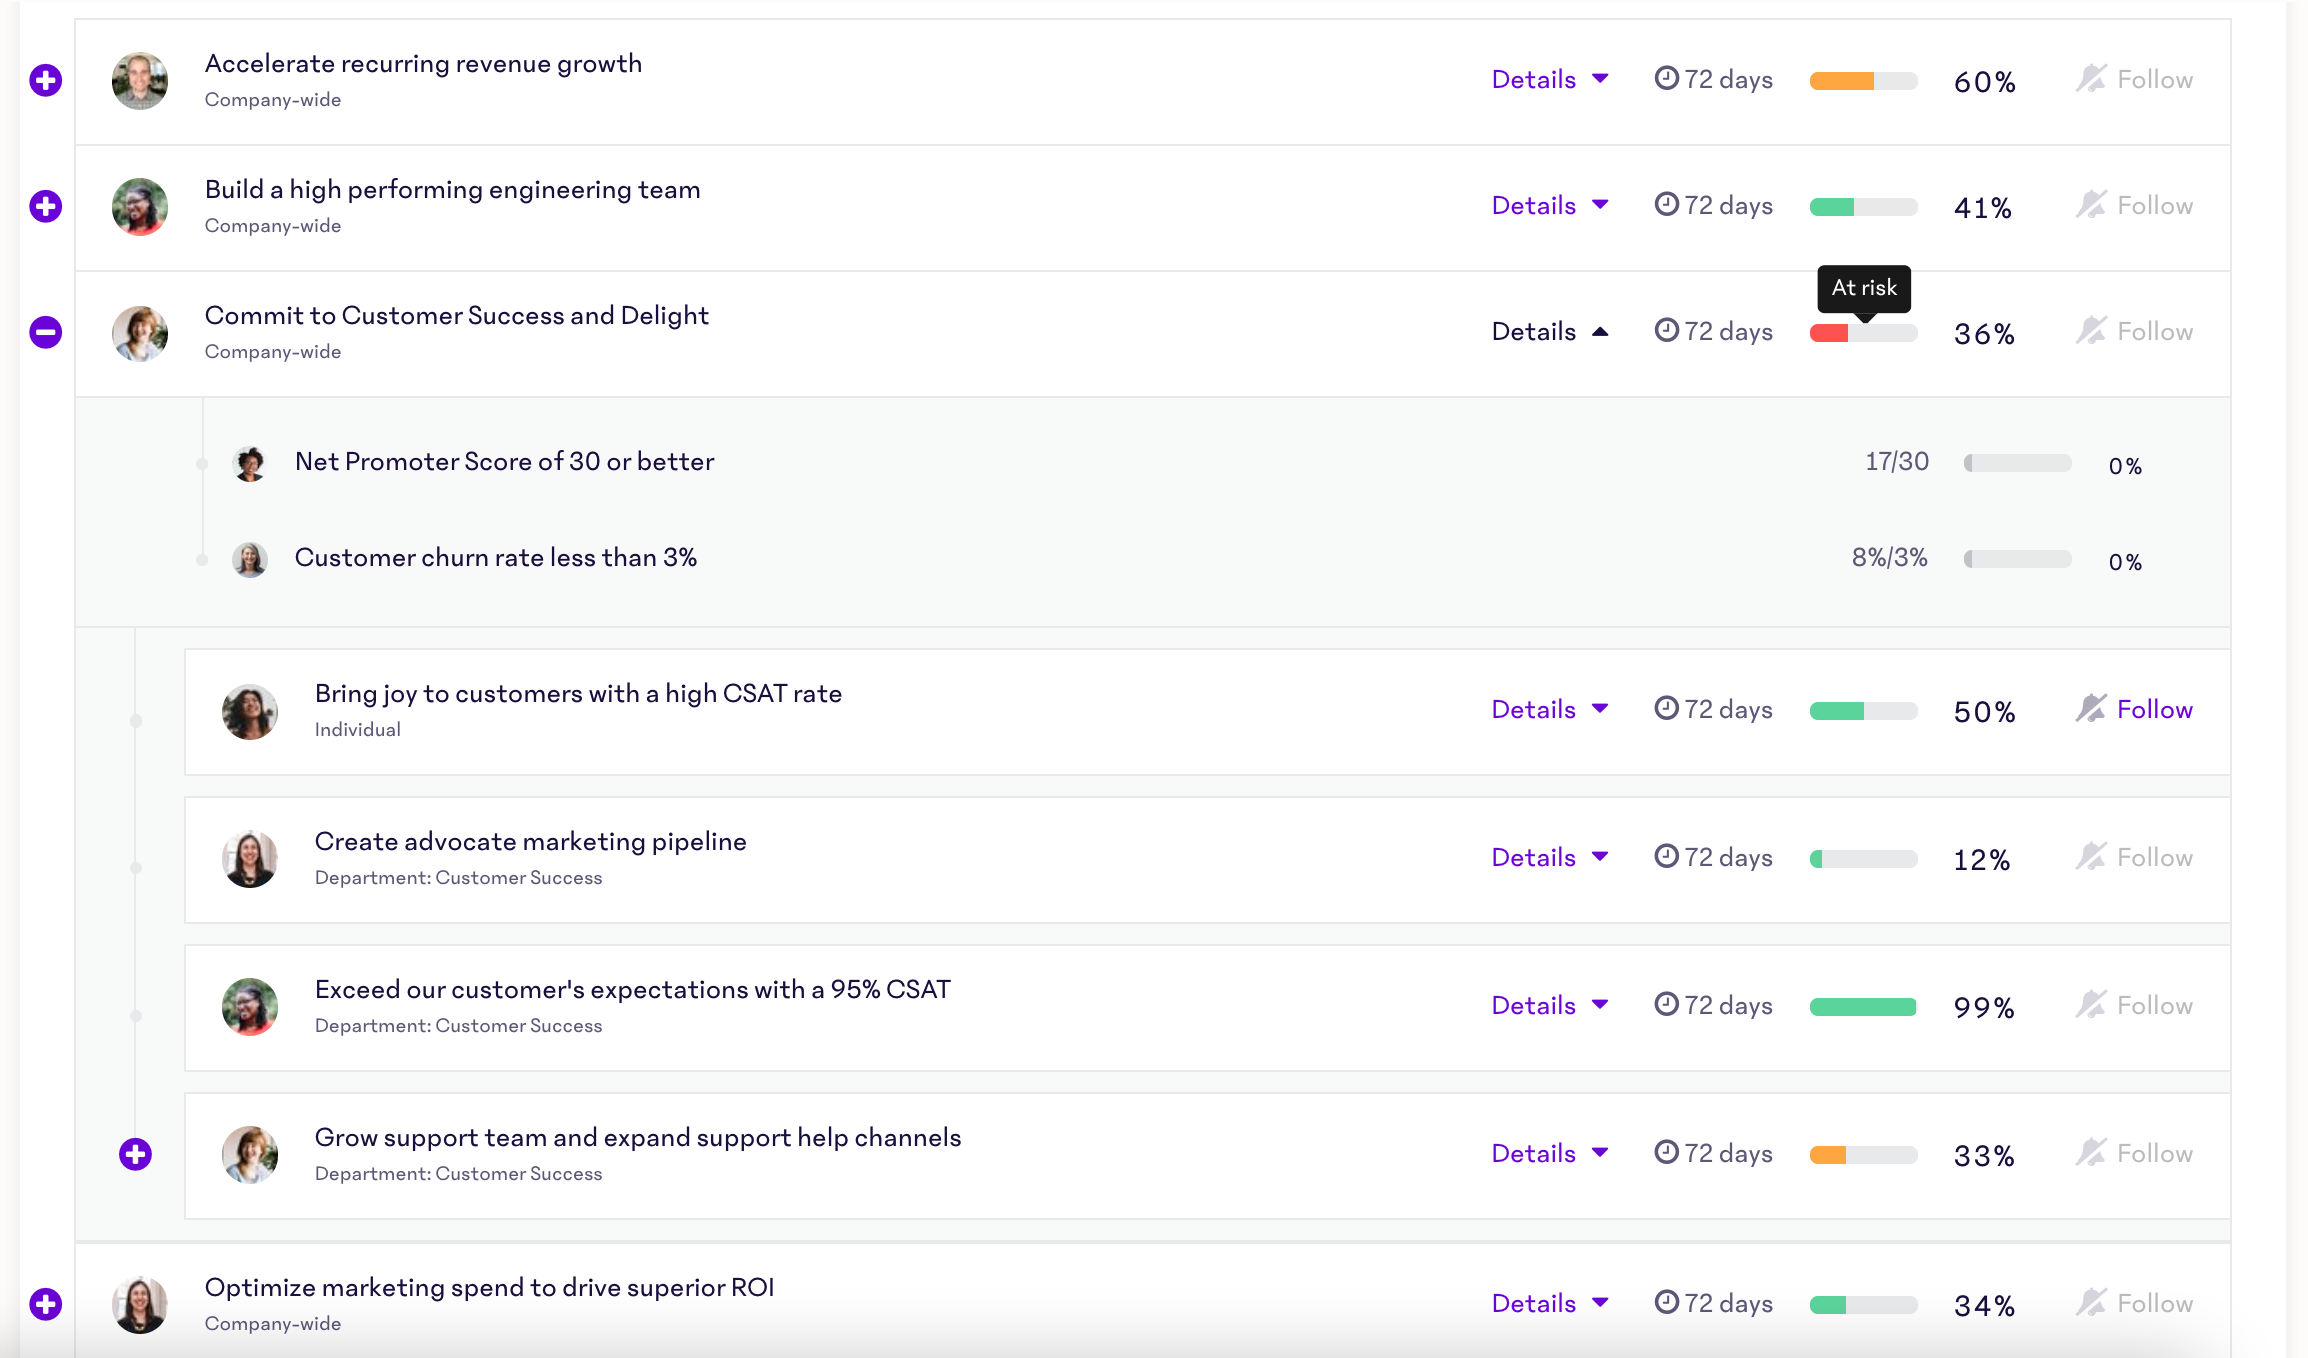
Task: Expand Accelerate recurring revenue growth objective
Action: 46,80
